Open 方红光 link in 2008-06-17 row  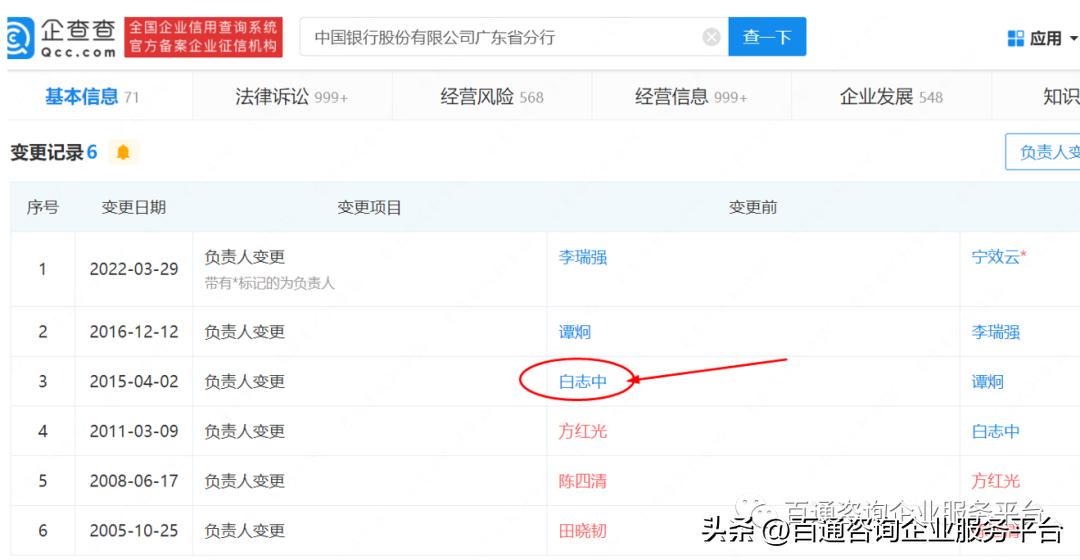coord(995,481)
